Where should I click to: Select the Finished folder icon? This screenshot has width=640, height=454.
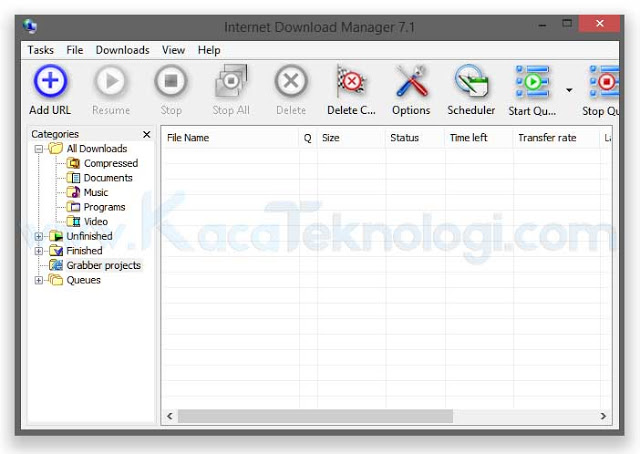point(56,251)
